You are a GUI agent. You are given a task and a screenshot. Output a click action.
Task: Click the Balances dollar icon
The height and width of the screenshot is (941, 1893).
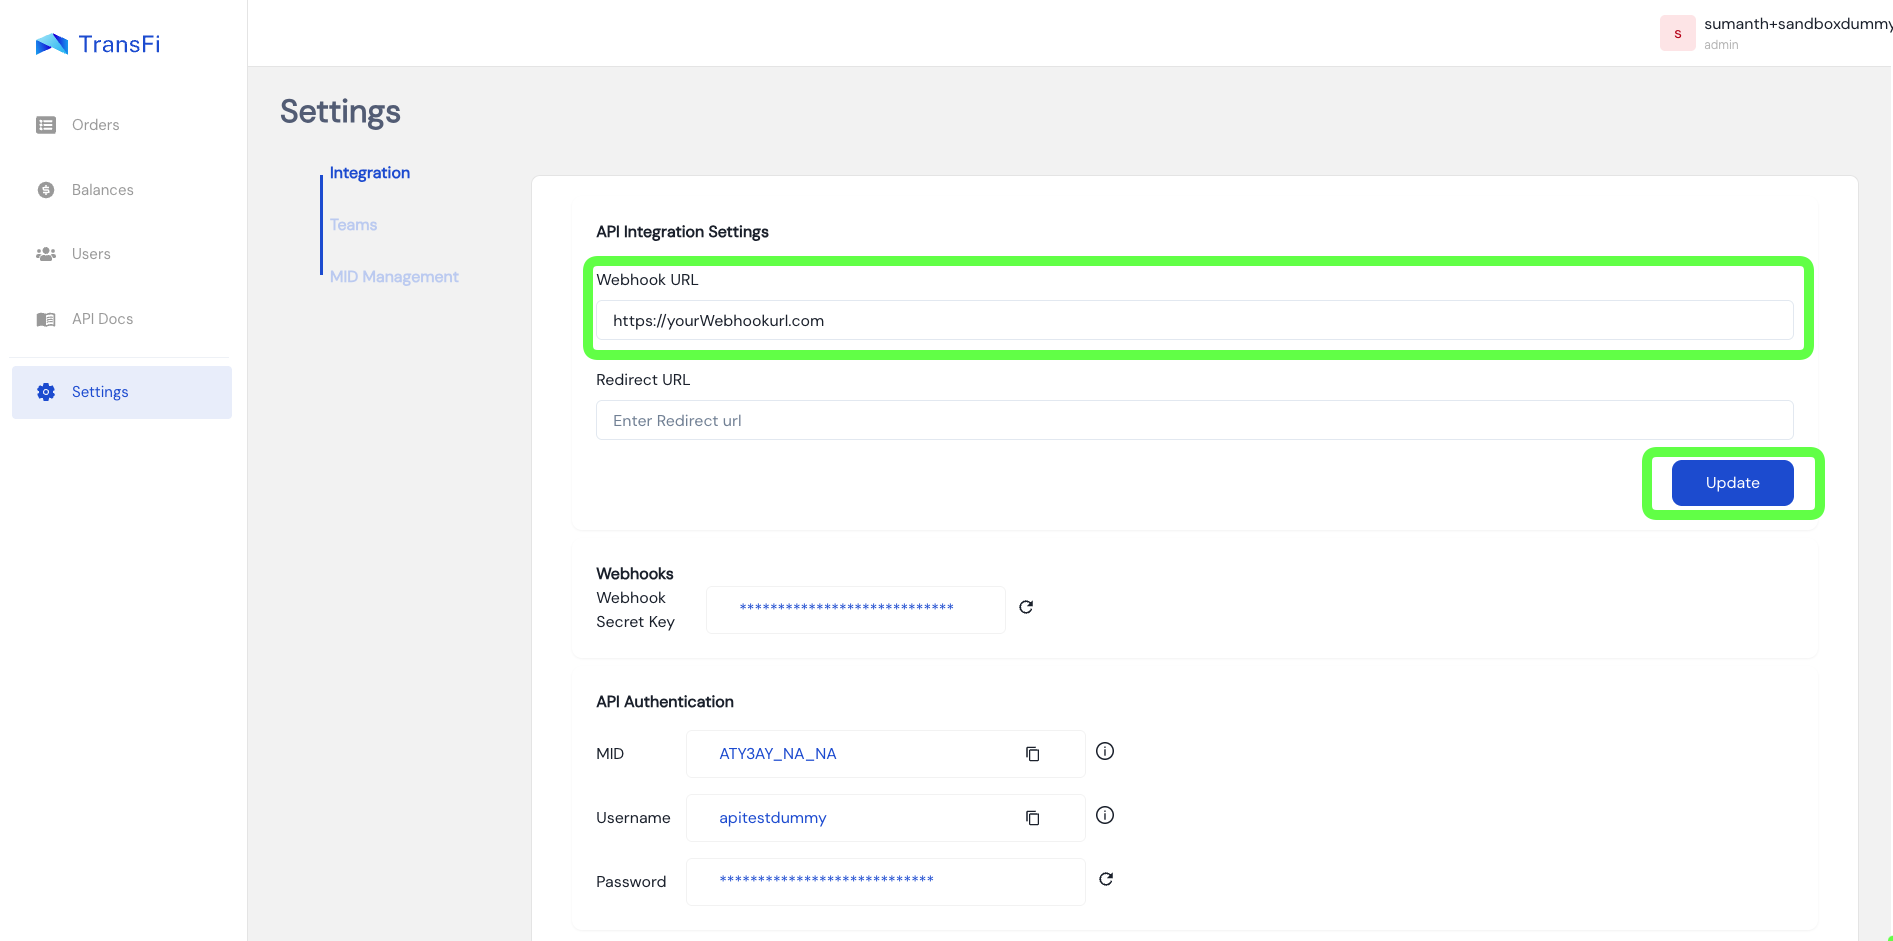click(x=46, y=190)
